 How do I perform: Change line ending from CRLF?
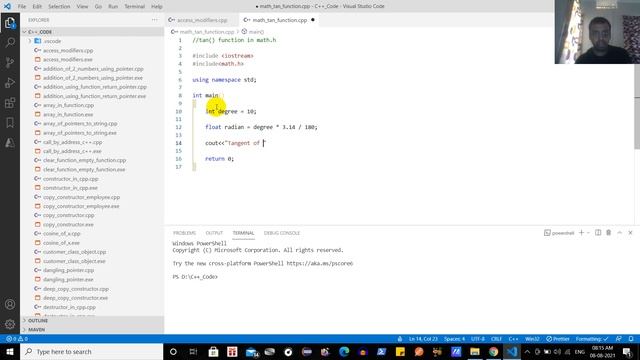pos(496,339)
